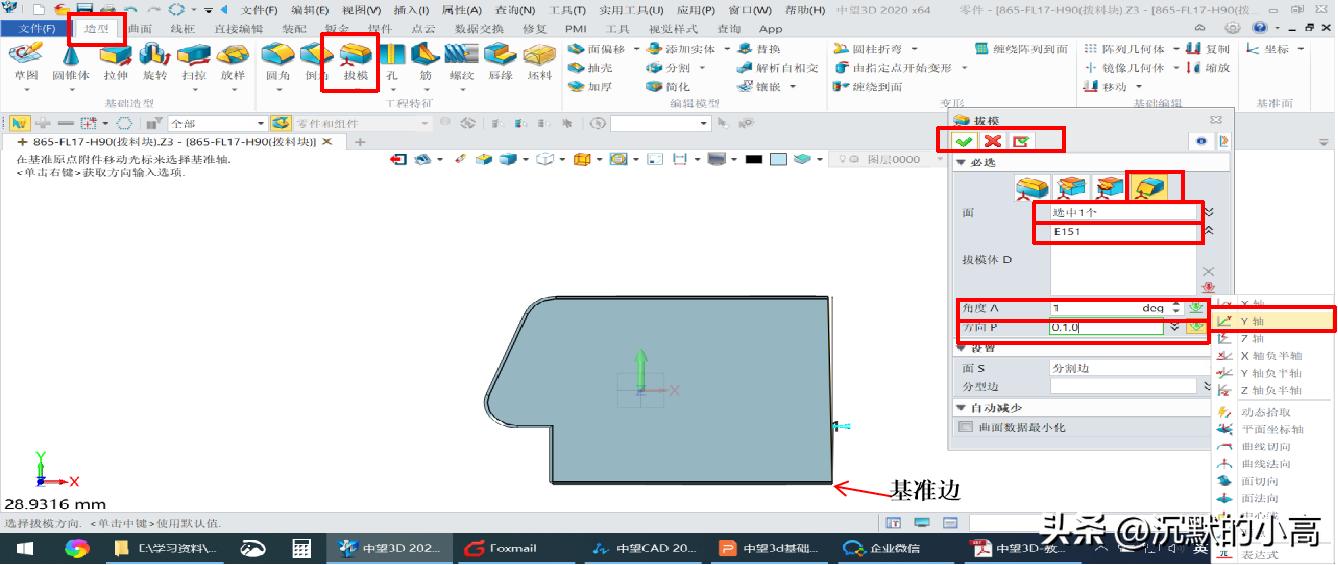
Task: Choose 面法向 from direction list
Action: pyautogui.click(x=1274, y=498)
